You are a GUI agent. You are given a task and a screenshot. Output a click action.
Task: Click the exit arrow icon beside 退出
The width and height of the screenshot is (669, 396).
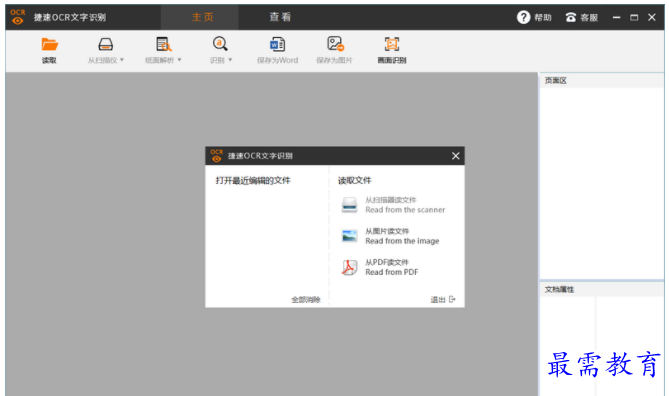[x=452, y=300]
